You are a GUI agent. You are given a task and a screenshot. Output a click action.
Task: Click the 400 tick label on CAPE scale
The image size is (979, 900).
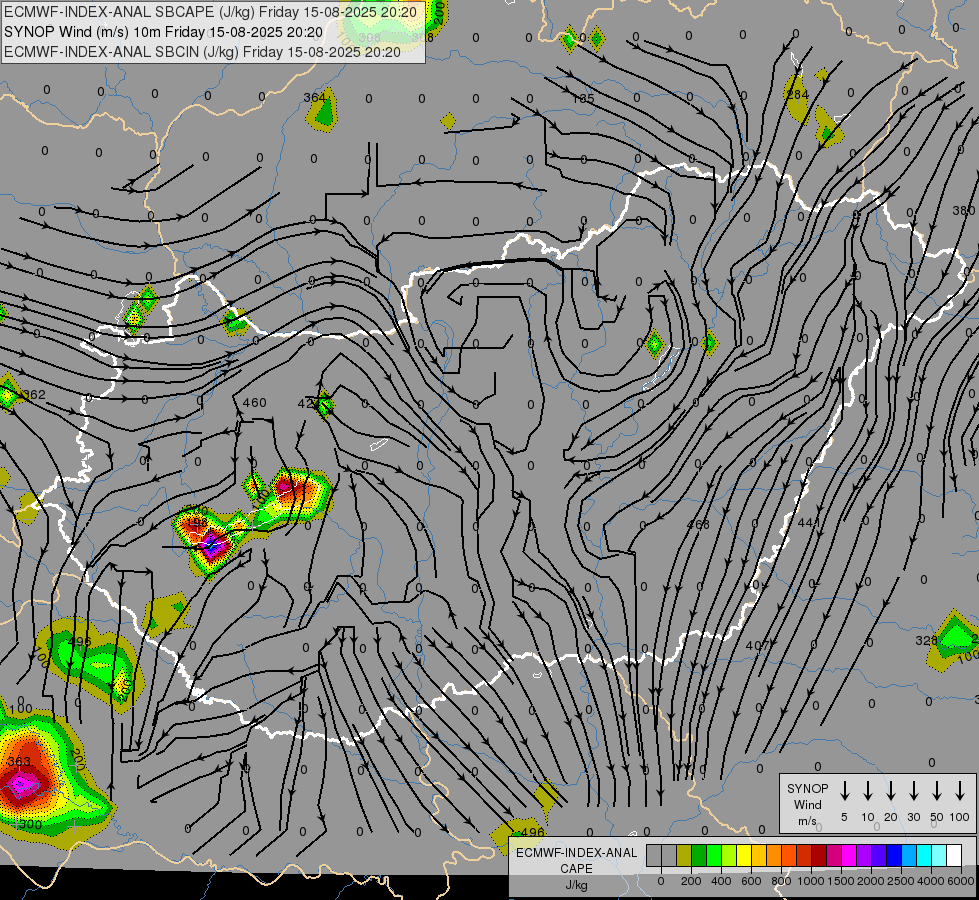click(721, 881)
